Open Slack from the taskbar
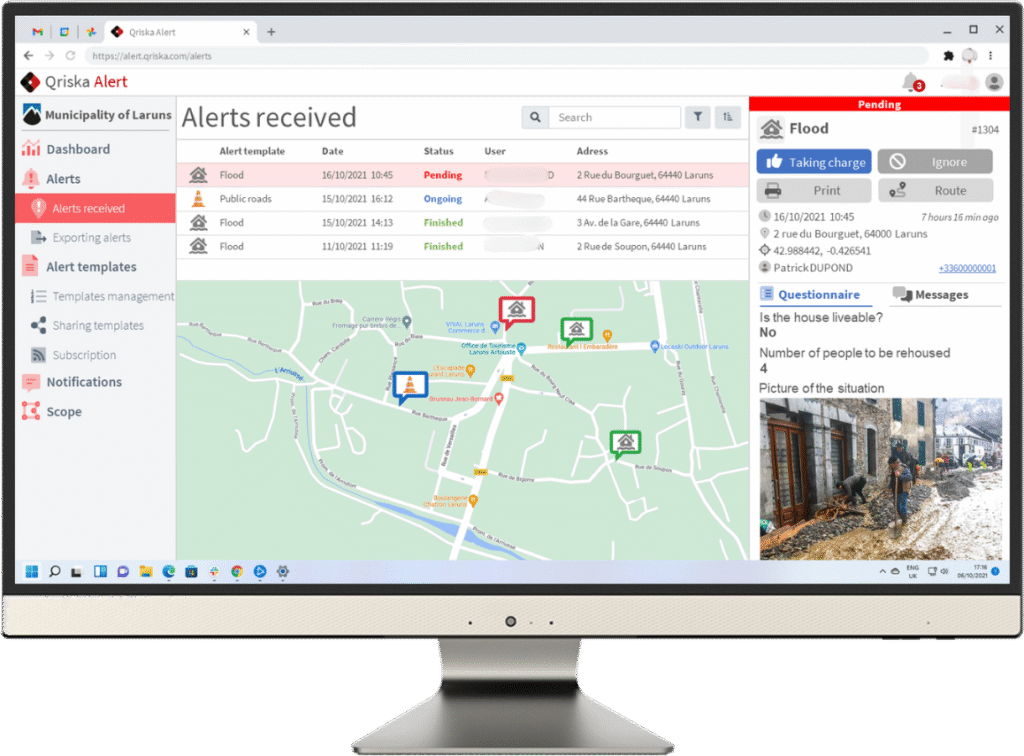The height and width of the screenshot is (756, 1024). tap(214, 572)
